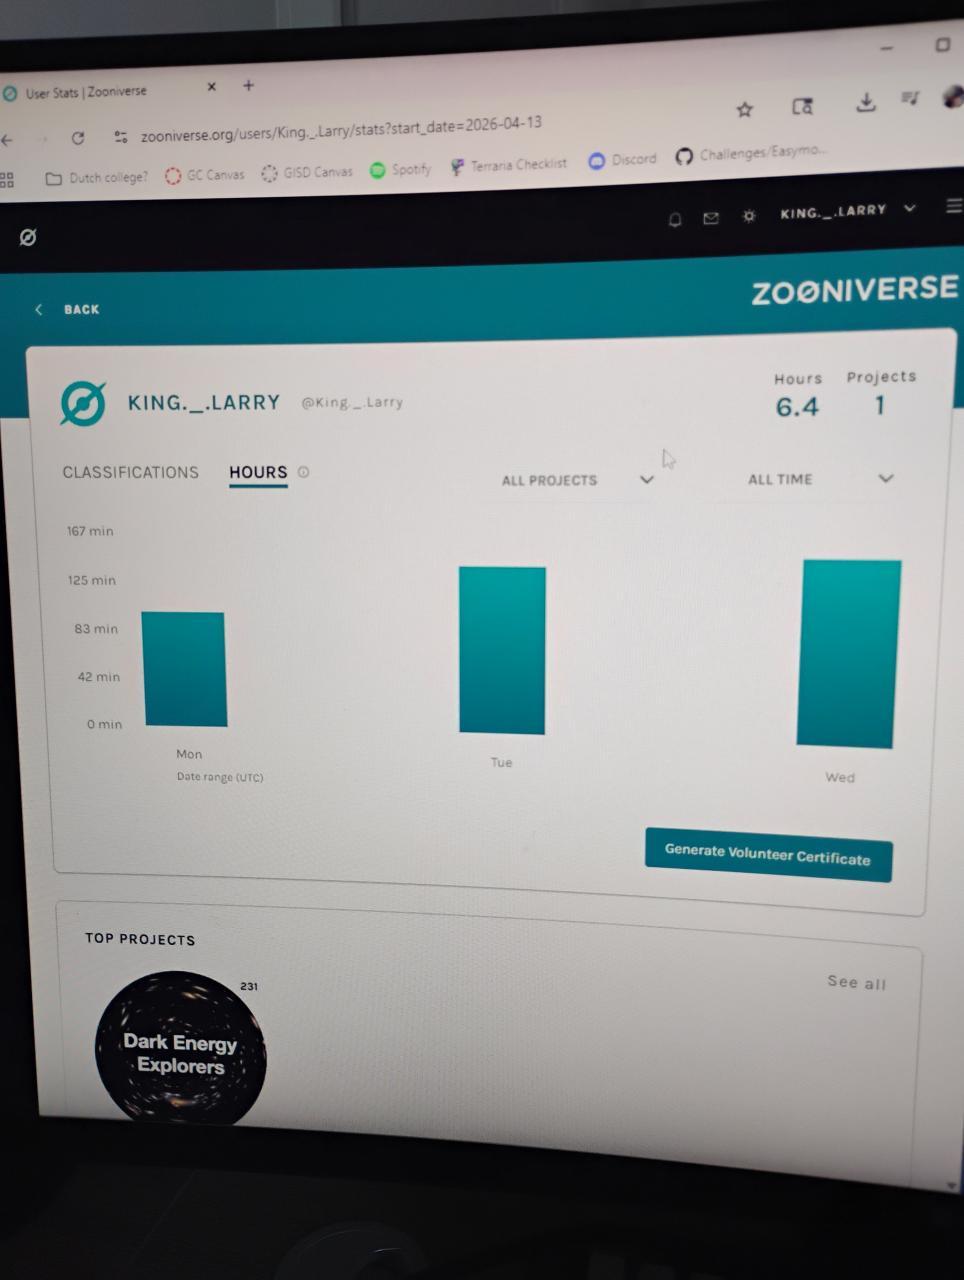
Task: Open the Terraria Checklist bookmark
Action: click(x=508, y=164)
